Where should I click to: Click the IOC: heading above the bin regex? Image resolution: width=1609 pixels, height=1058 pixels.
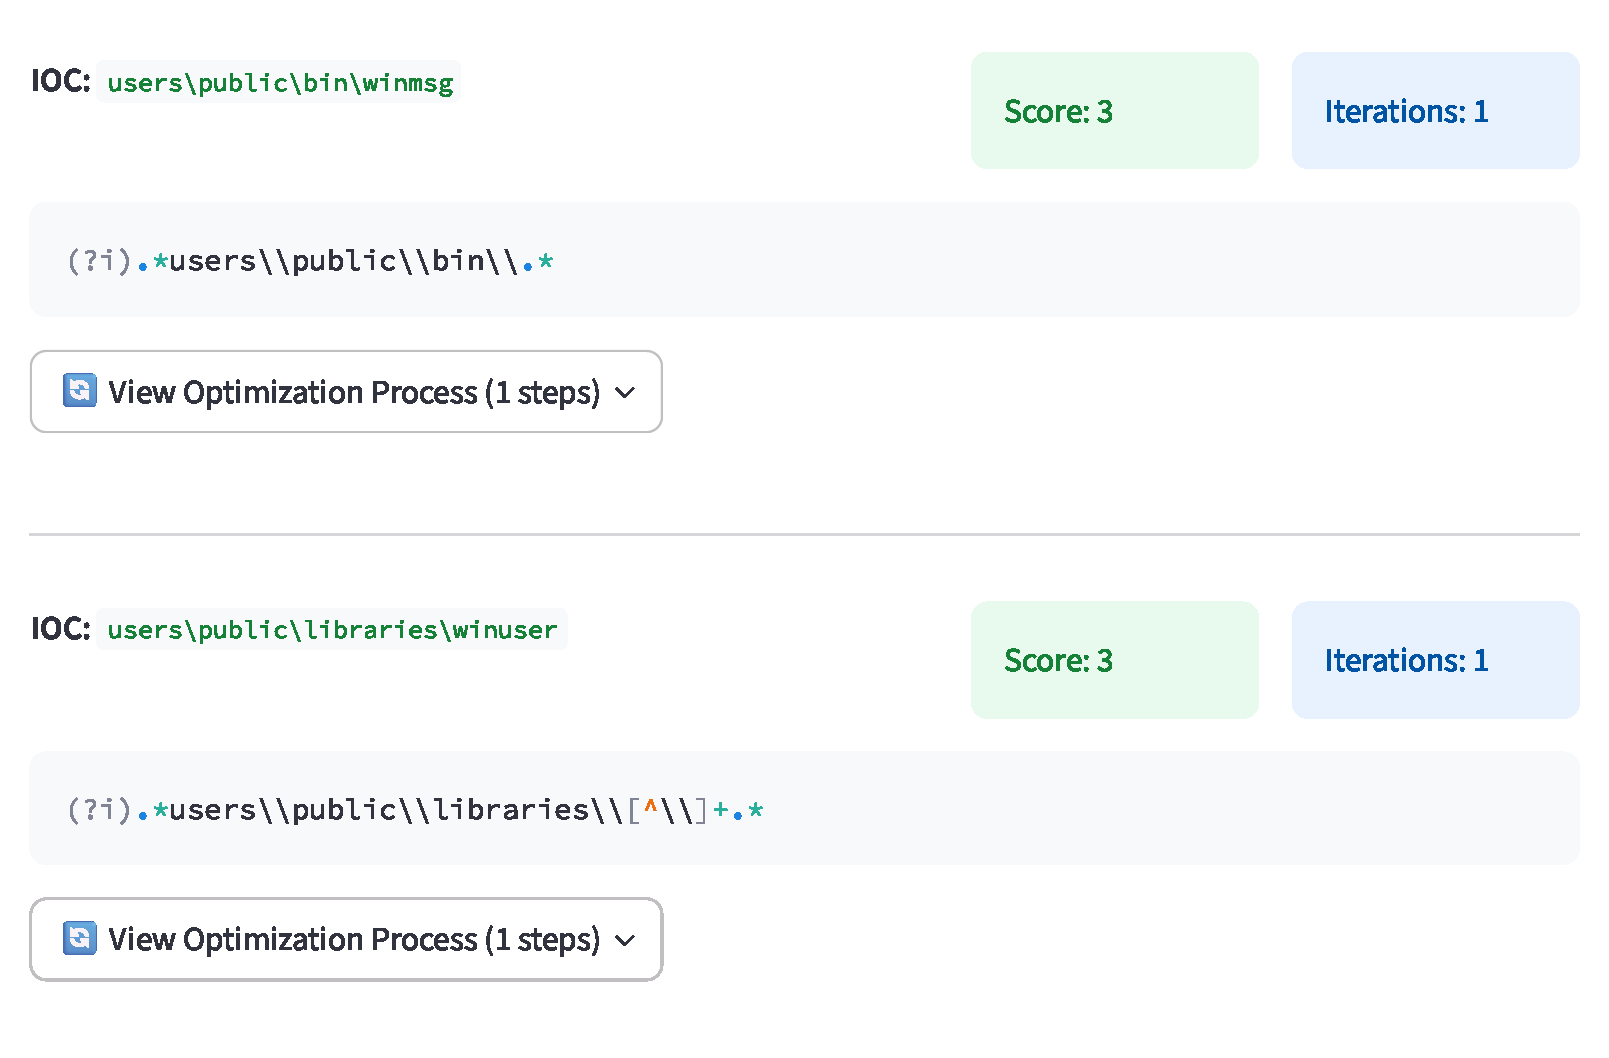click(x=61, y=81)
